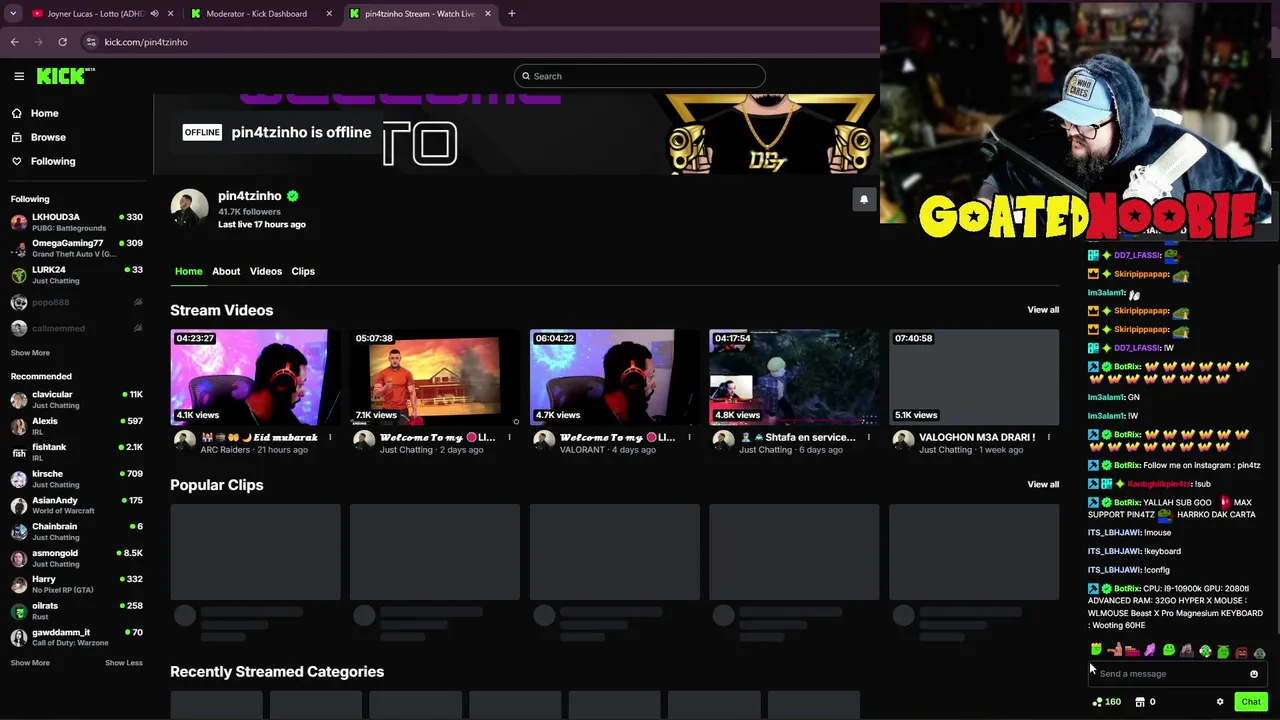Collapse Recommended list with Show Less
Viewport: 1280px width, 720px height.
124,663
